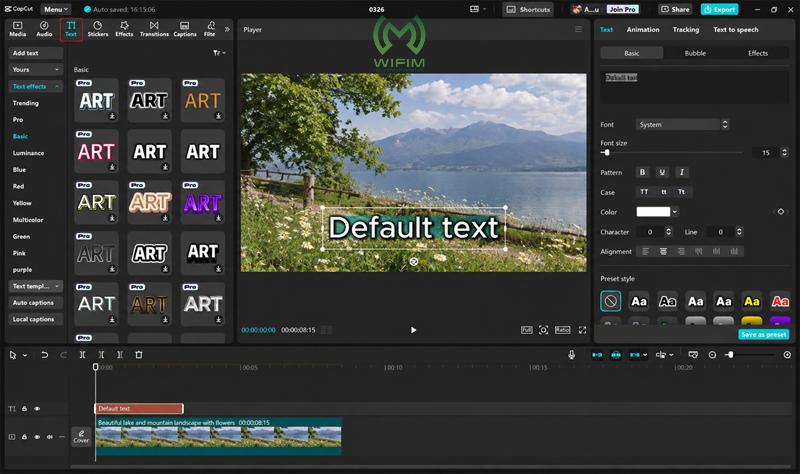Click the white text Color swatch
The width and height of the screenshot is (800, 474).
[653, 212]
